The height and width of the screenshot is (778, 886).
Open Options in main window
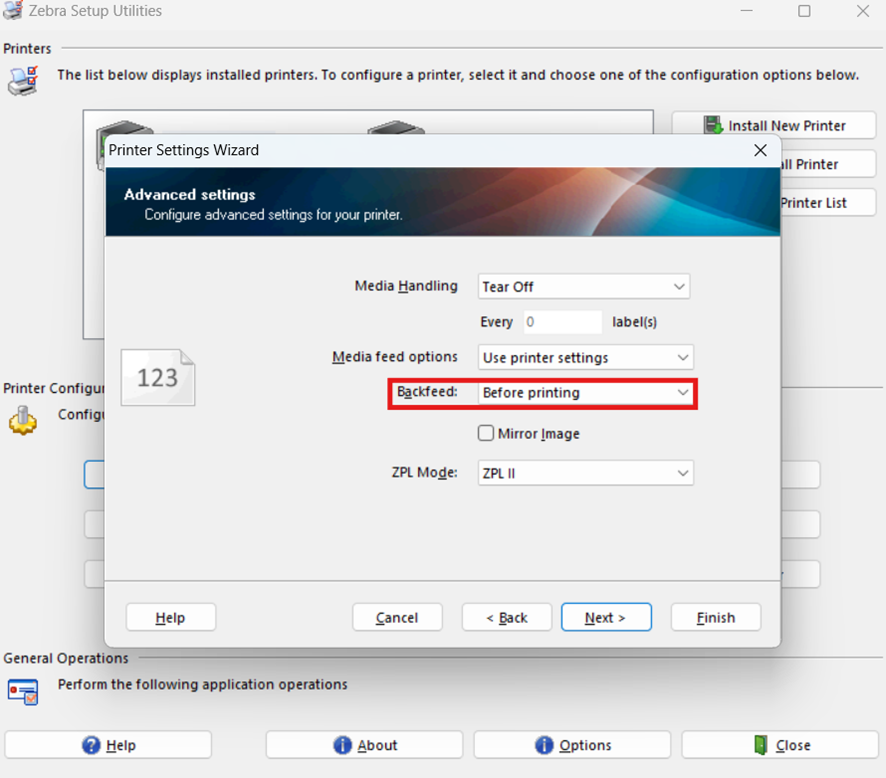[572, 745]
